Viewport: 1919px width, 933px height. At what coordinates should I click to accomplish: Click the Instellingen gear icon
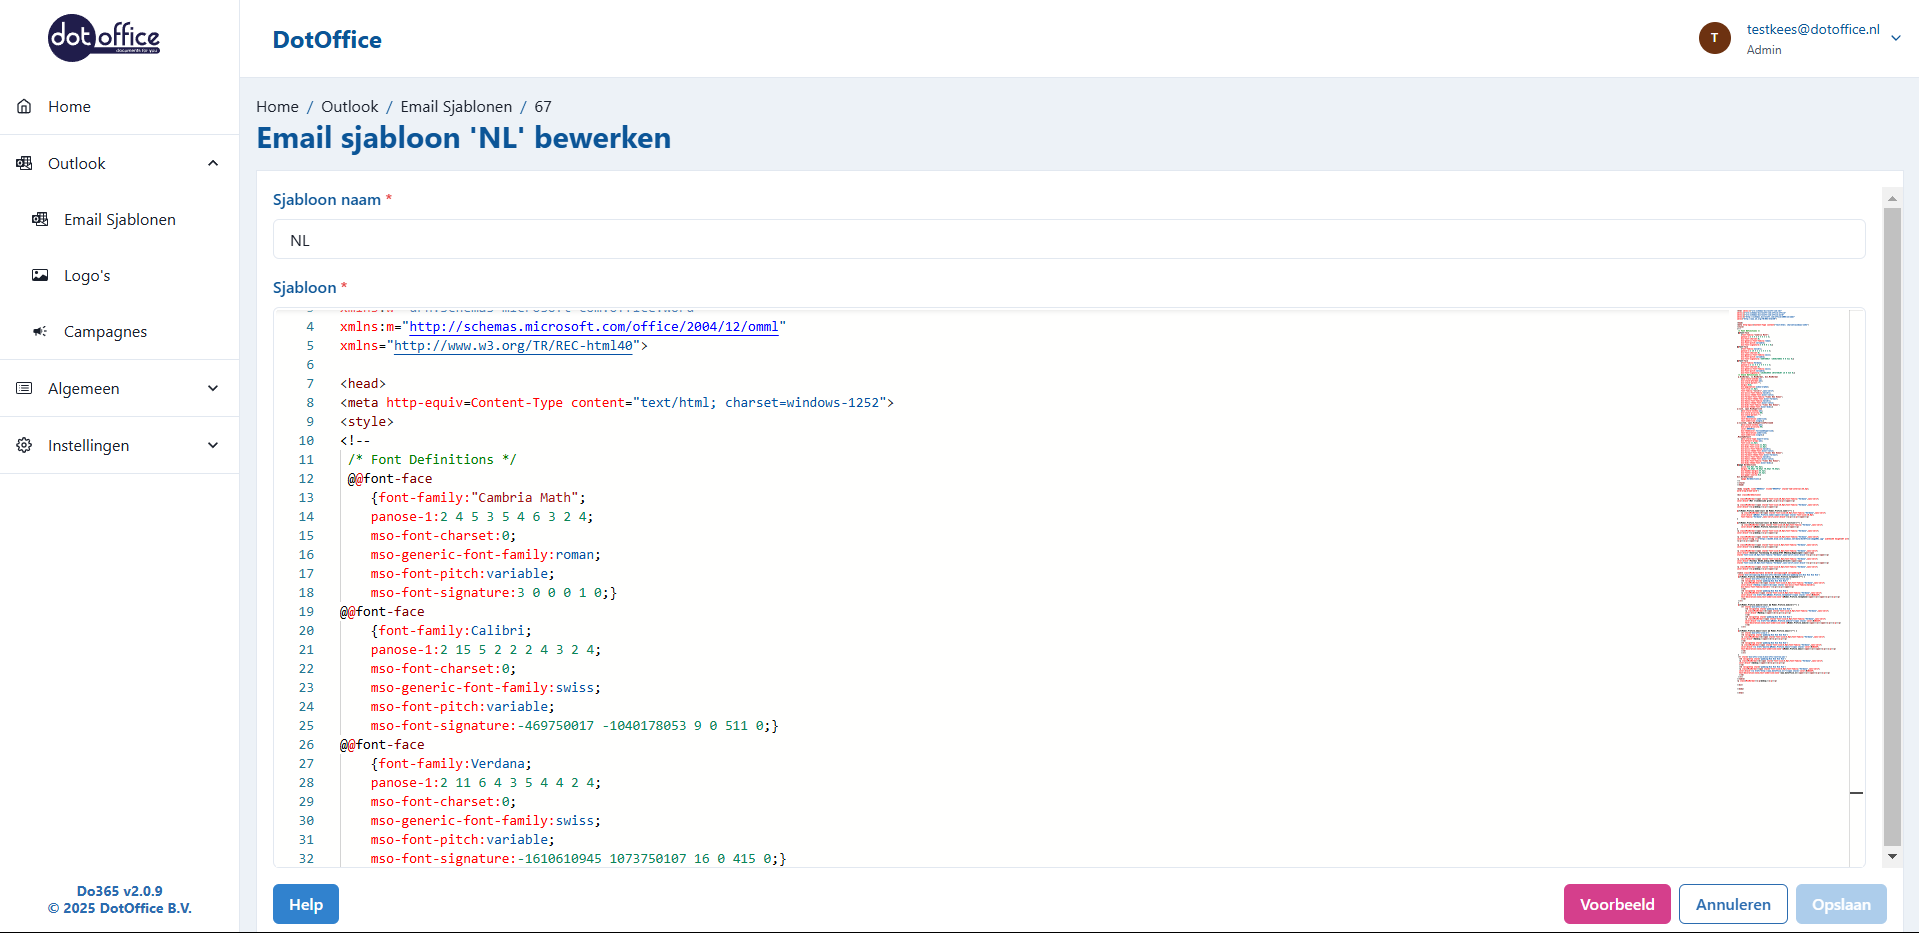[x=24, y=445]
